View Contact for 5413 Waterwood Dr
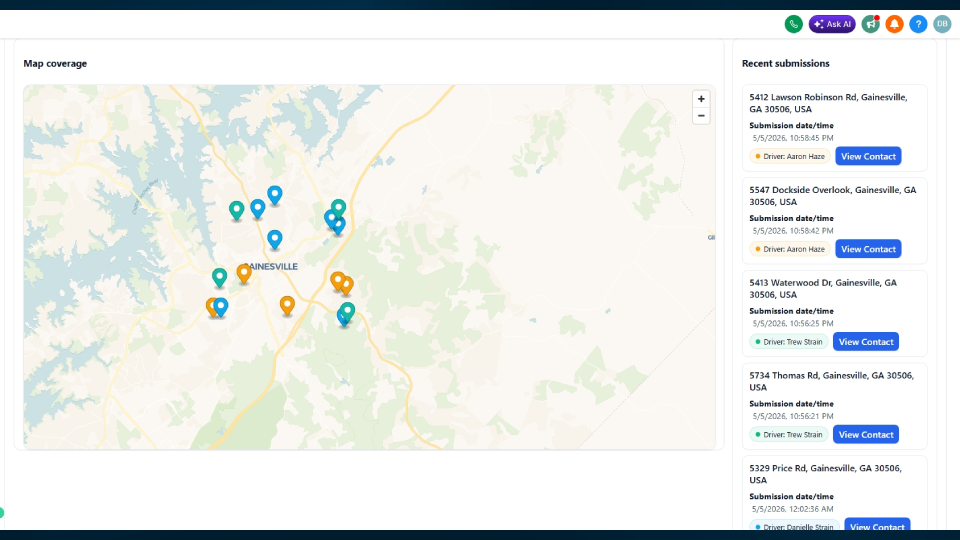The image size is (960, 540). pyautogui.click(x=866, y=342)
